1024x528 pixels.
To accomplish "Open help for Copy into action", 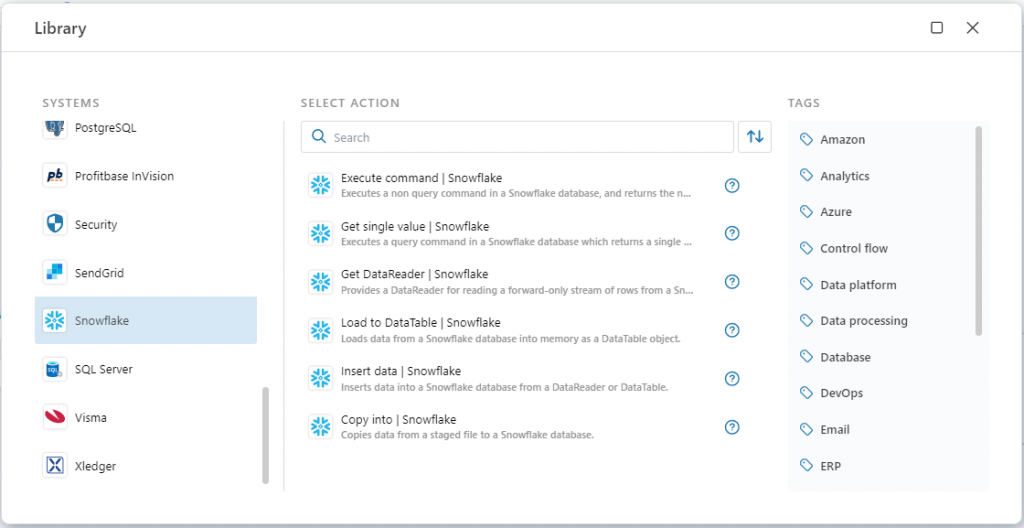I will point(732,427).
